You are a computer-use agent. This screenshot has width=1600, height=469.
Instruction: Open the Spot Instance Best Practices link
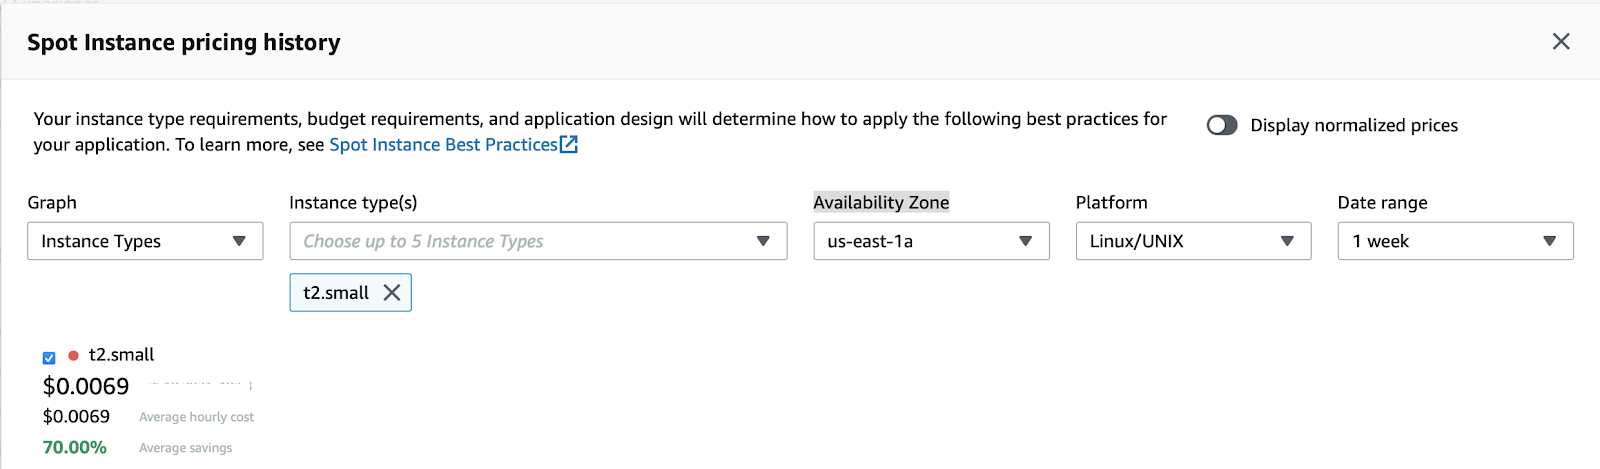(443, 145)
